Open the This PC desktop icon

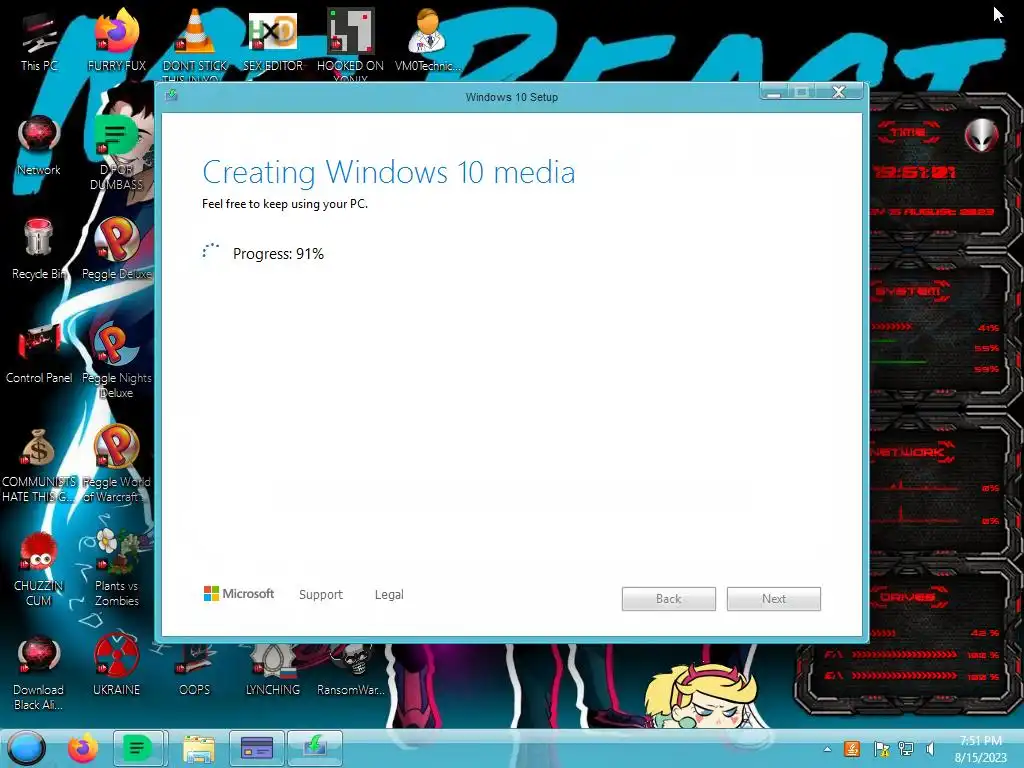(39, 43)
